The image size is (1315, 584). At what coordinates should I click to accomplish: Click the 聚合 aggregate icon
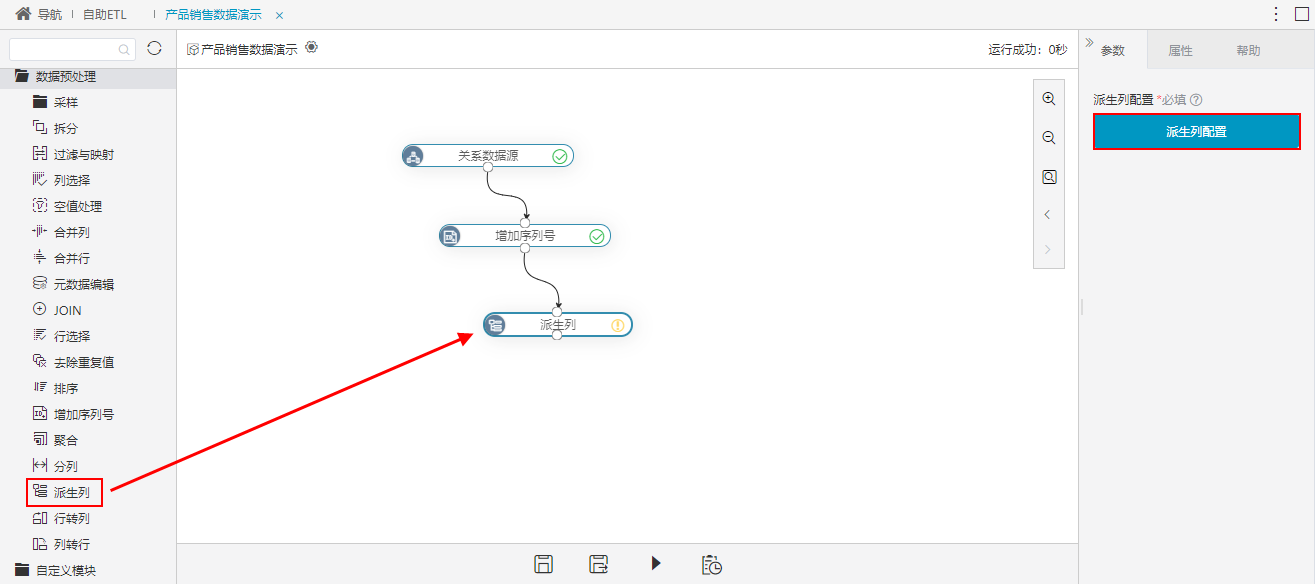[x=40, y=440]
